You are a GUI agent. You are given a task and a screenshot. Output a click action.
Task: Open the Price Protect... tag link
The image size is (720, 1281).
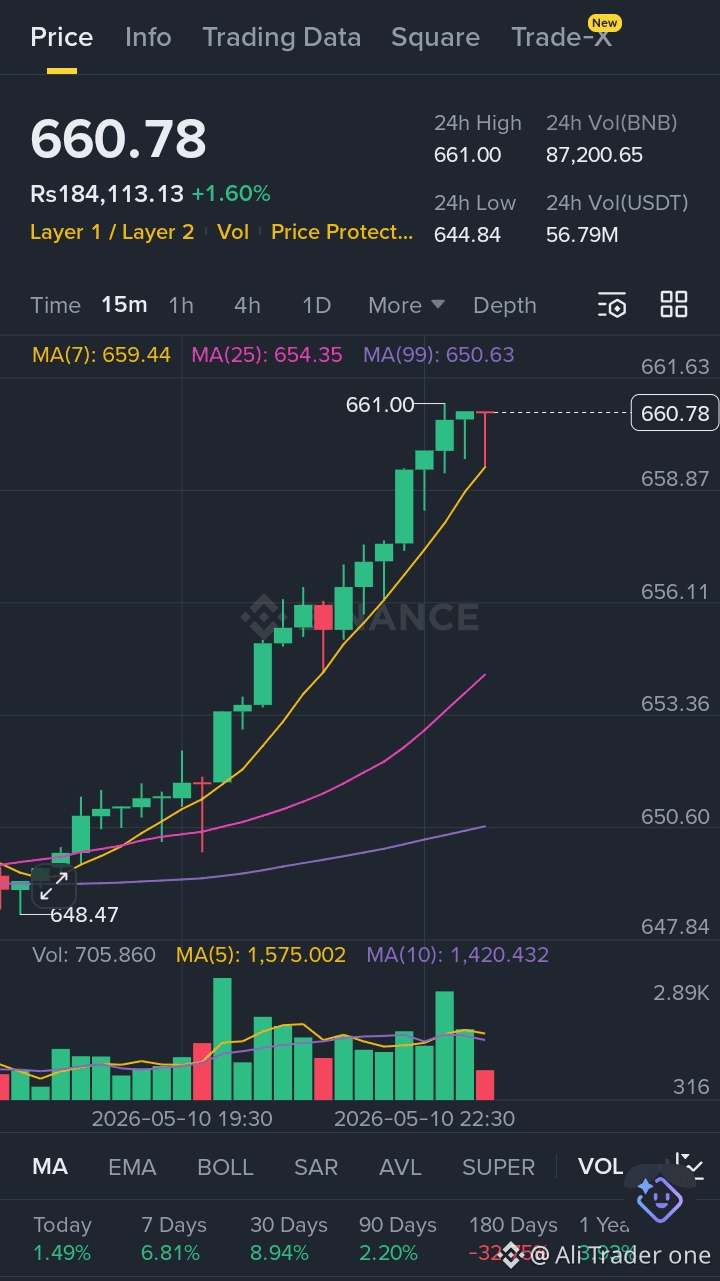[342, 232]
